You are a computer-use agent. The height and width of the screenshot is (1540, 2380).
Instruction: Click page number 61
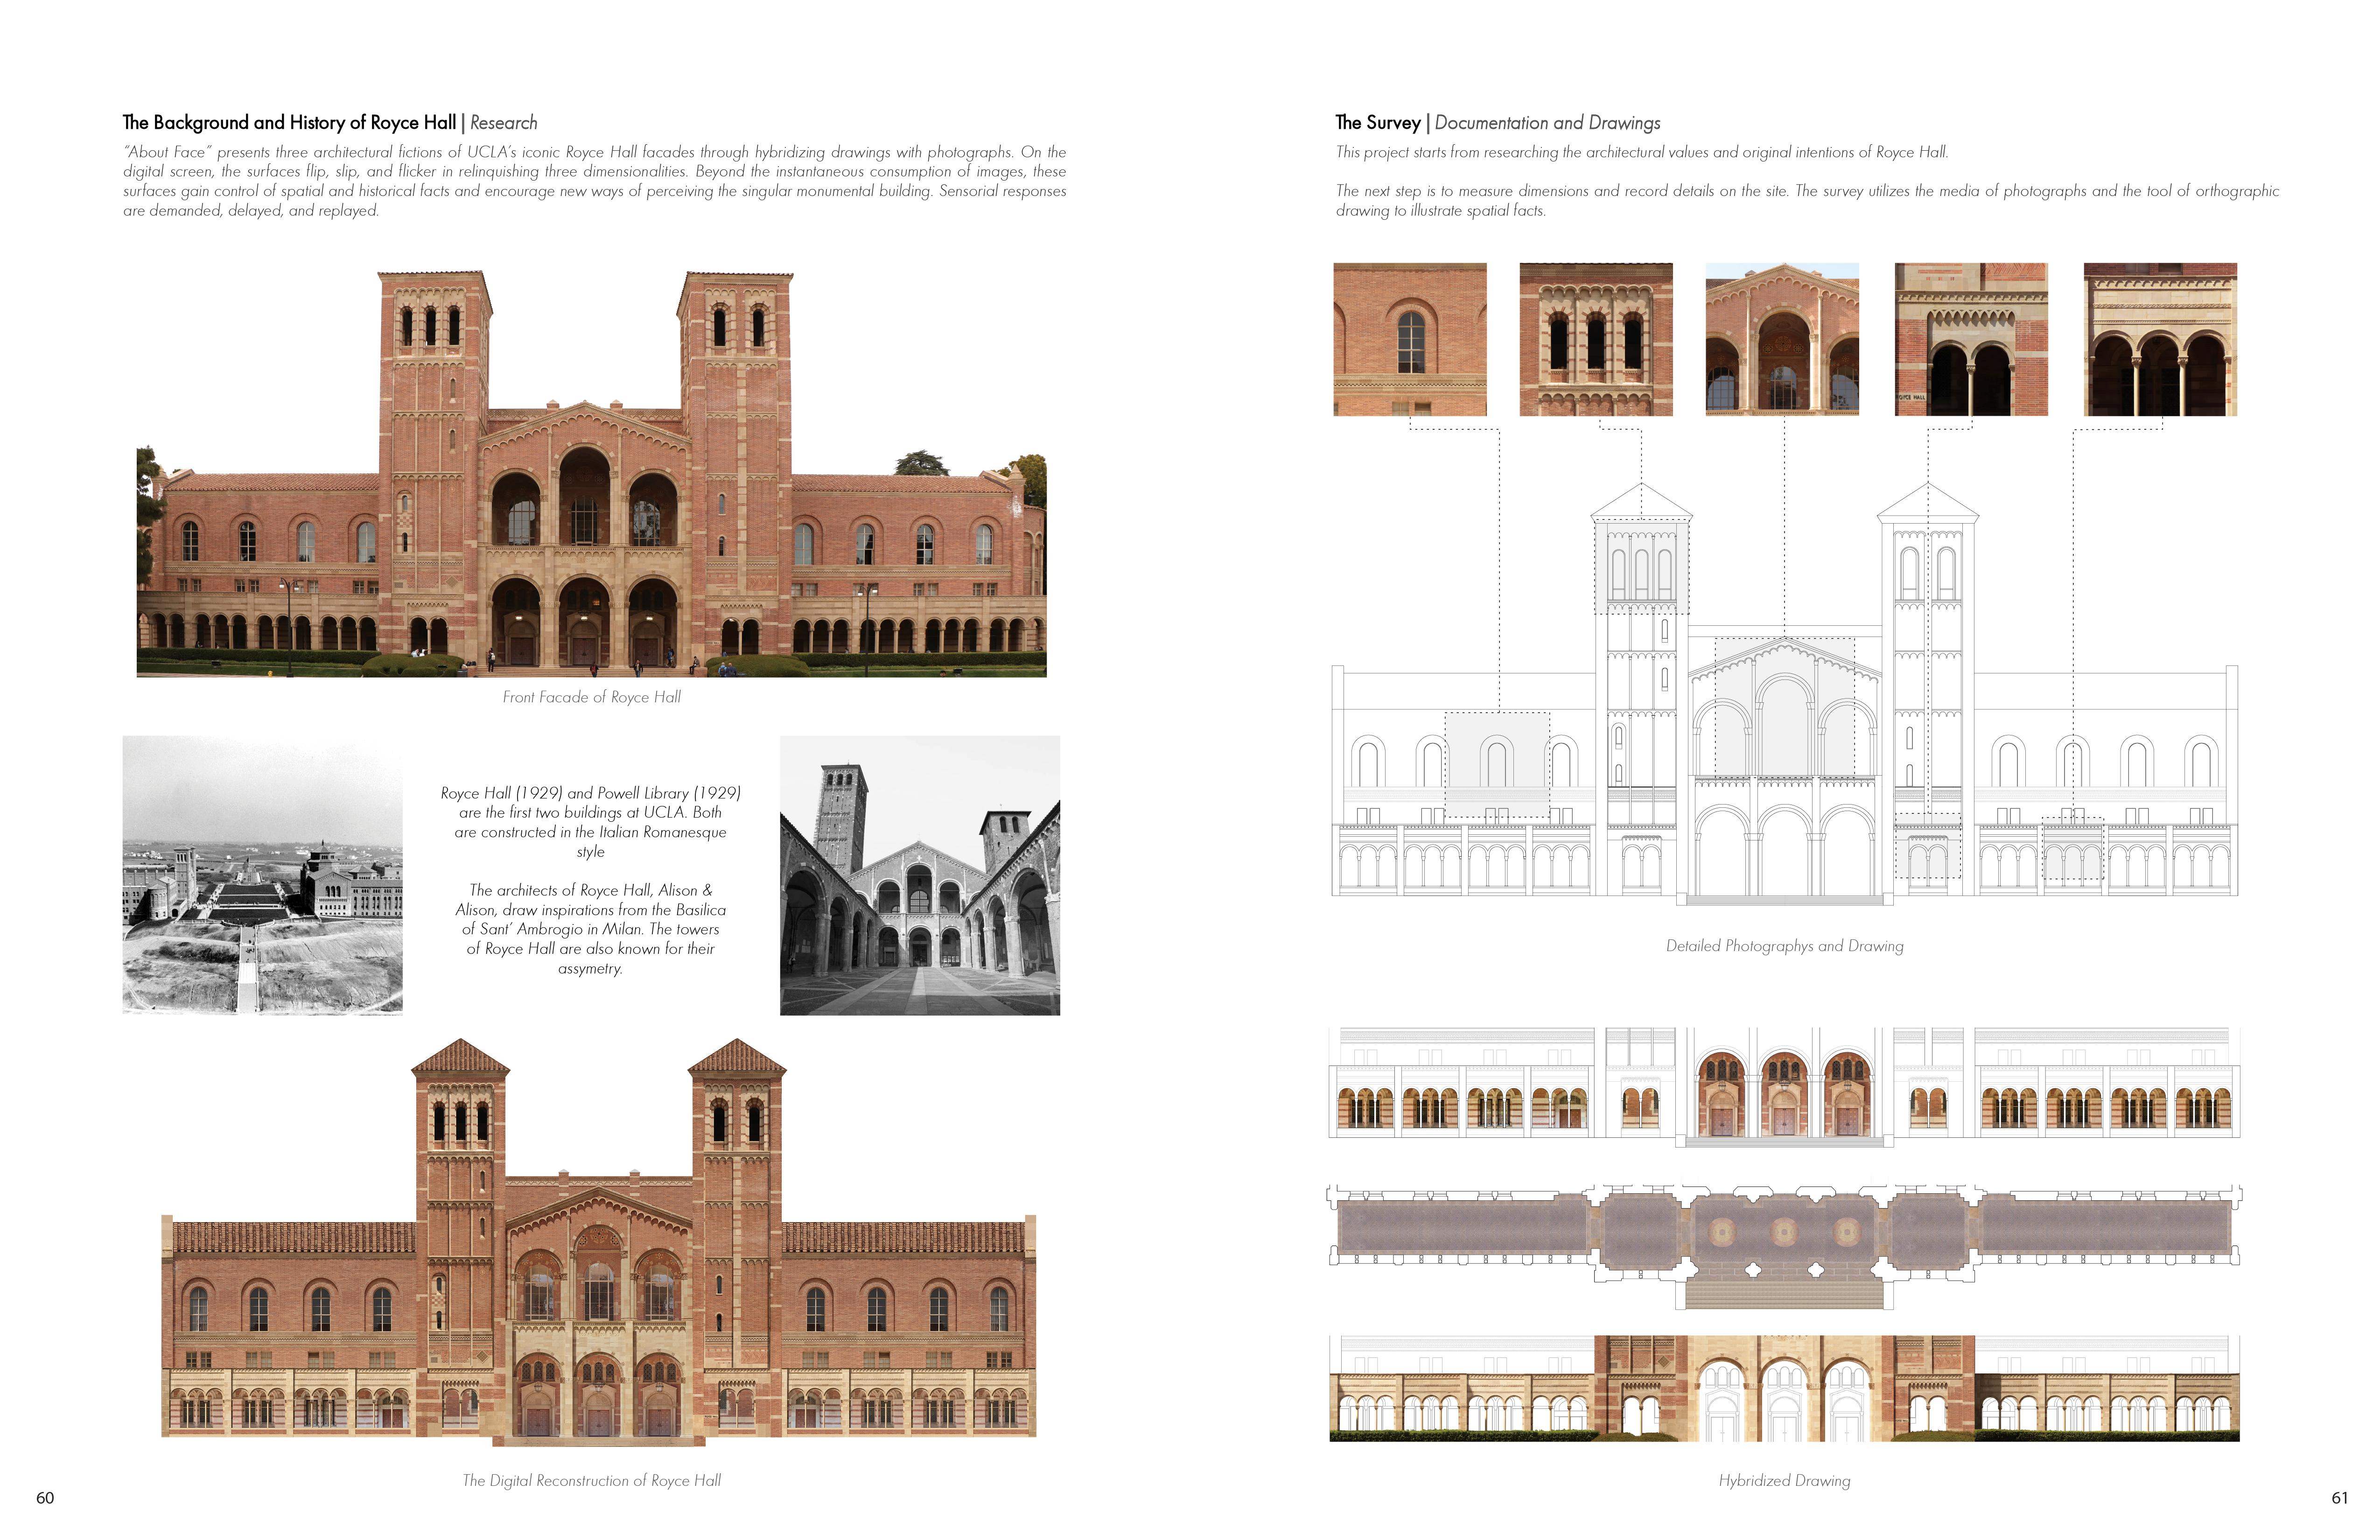pyautogui.click(x=2339, y=1497)
